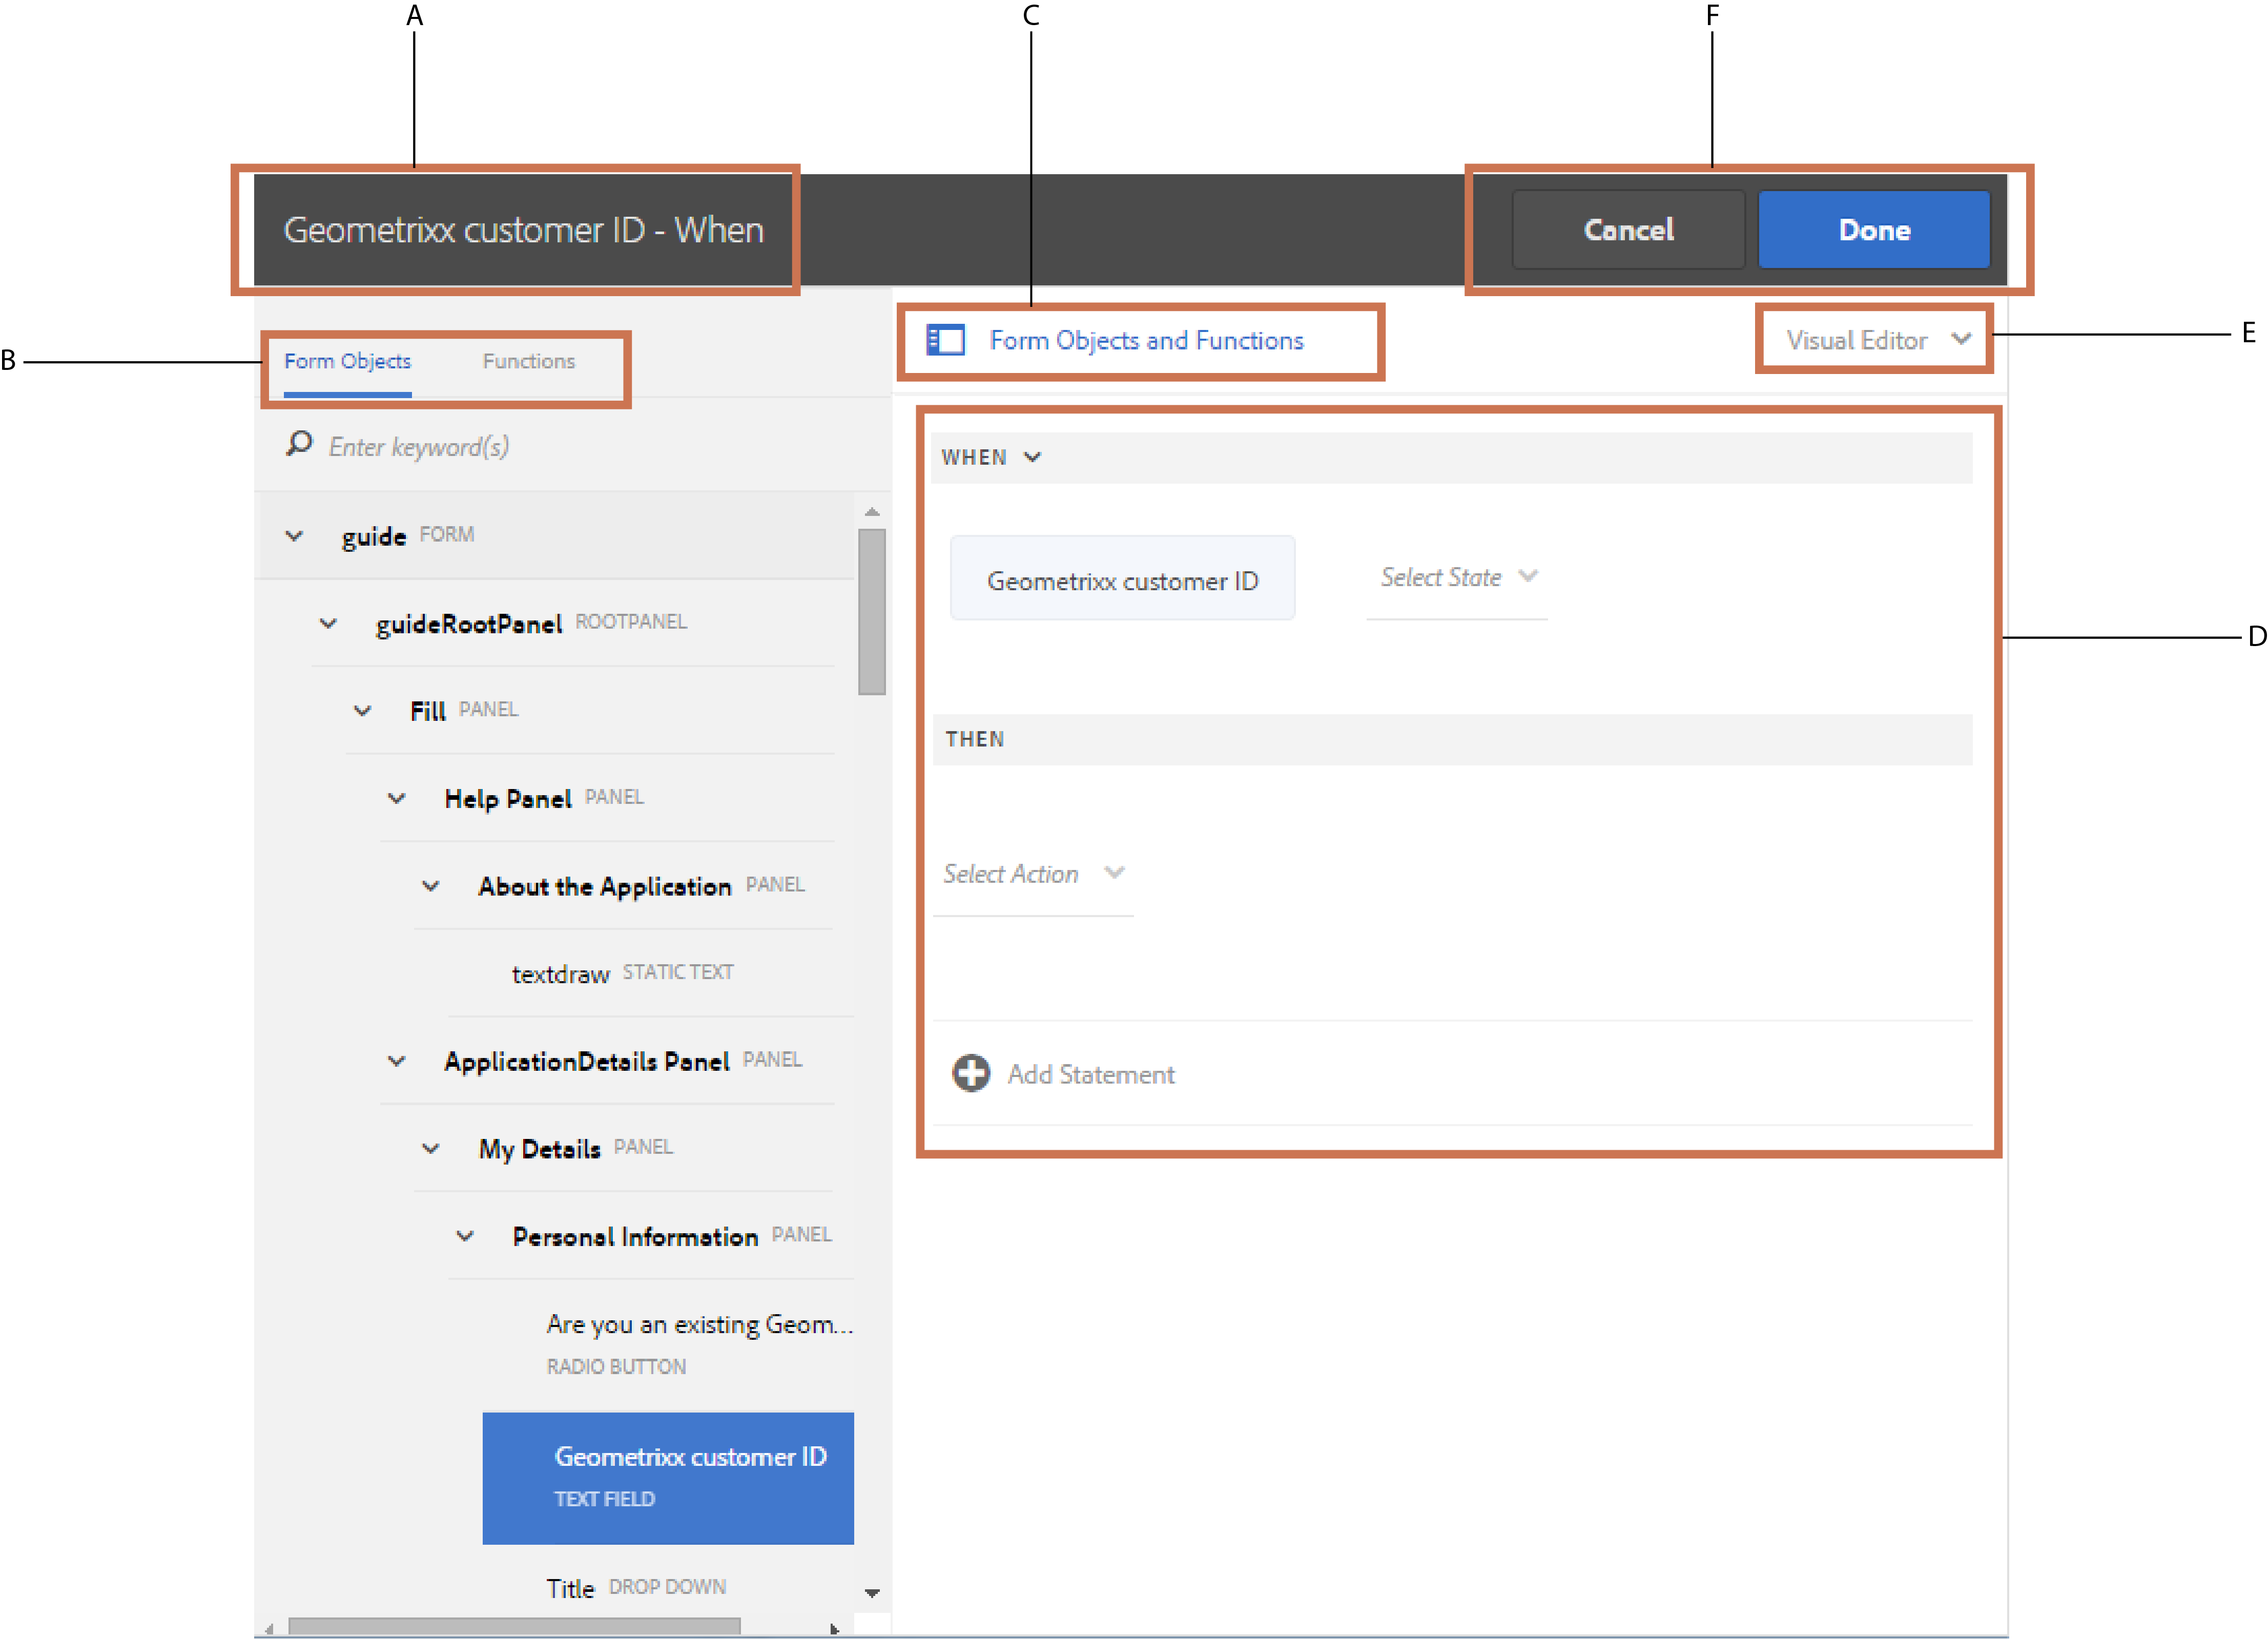2268x1639 pixels.
Task: Collapse the guide FORM node
Action: 294,536
